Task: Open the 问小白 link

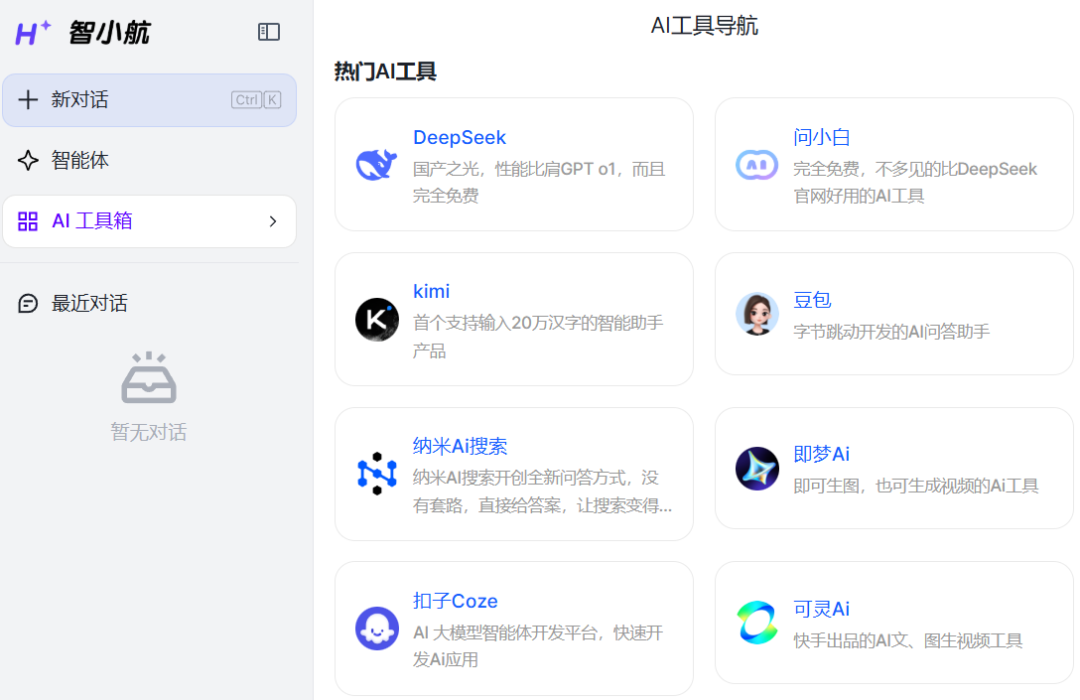Action: click(x=821, y=137)
